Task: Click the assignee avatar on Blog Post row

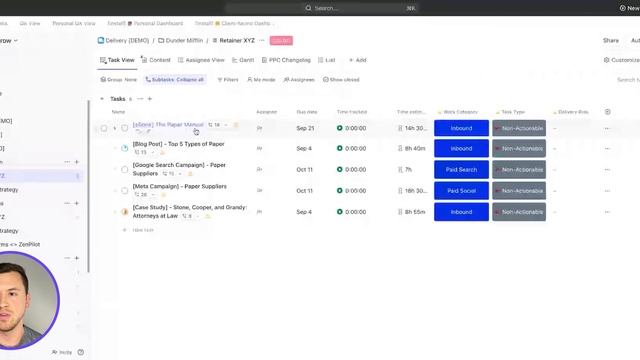Action: tap(259, 149)
